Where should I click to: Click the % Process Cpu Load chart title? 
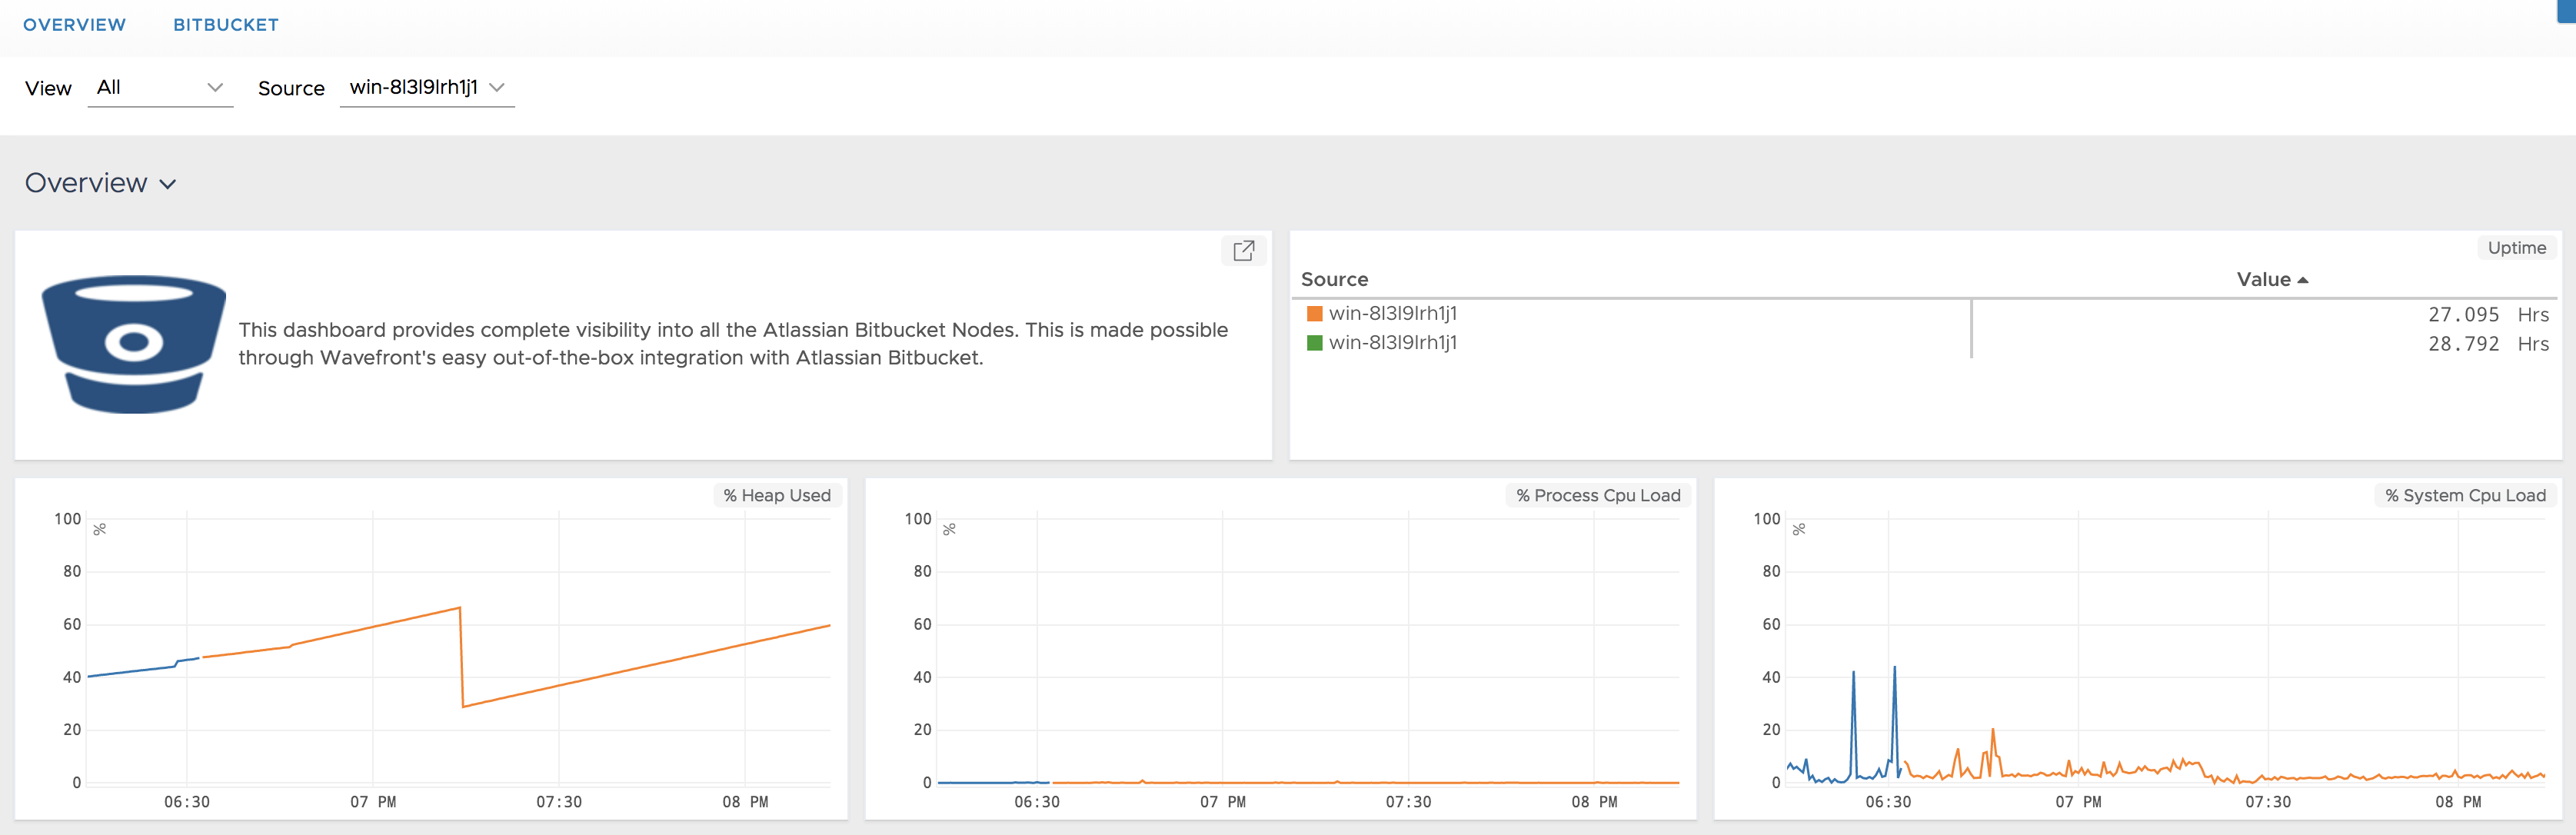[x=1598, y=495]
